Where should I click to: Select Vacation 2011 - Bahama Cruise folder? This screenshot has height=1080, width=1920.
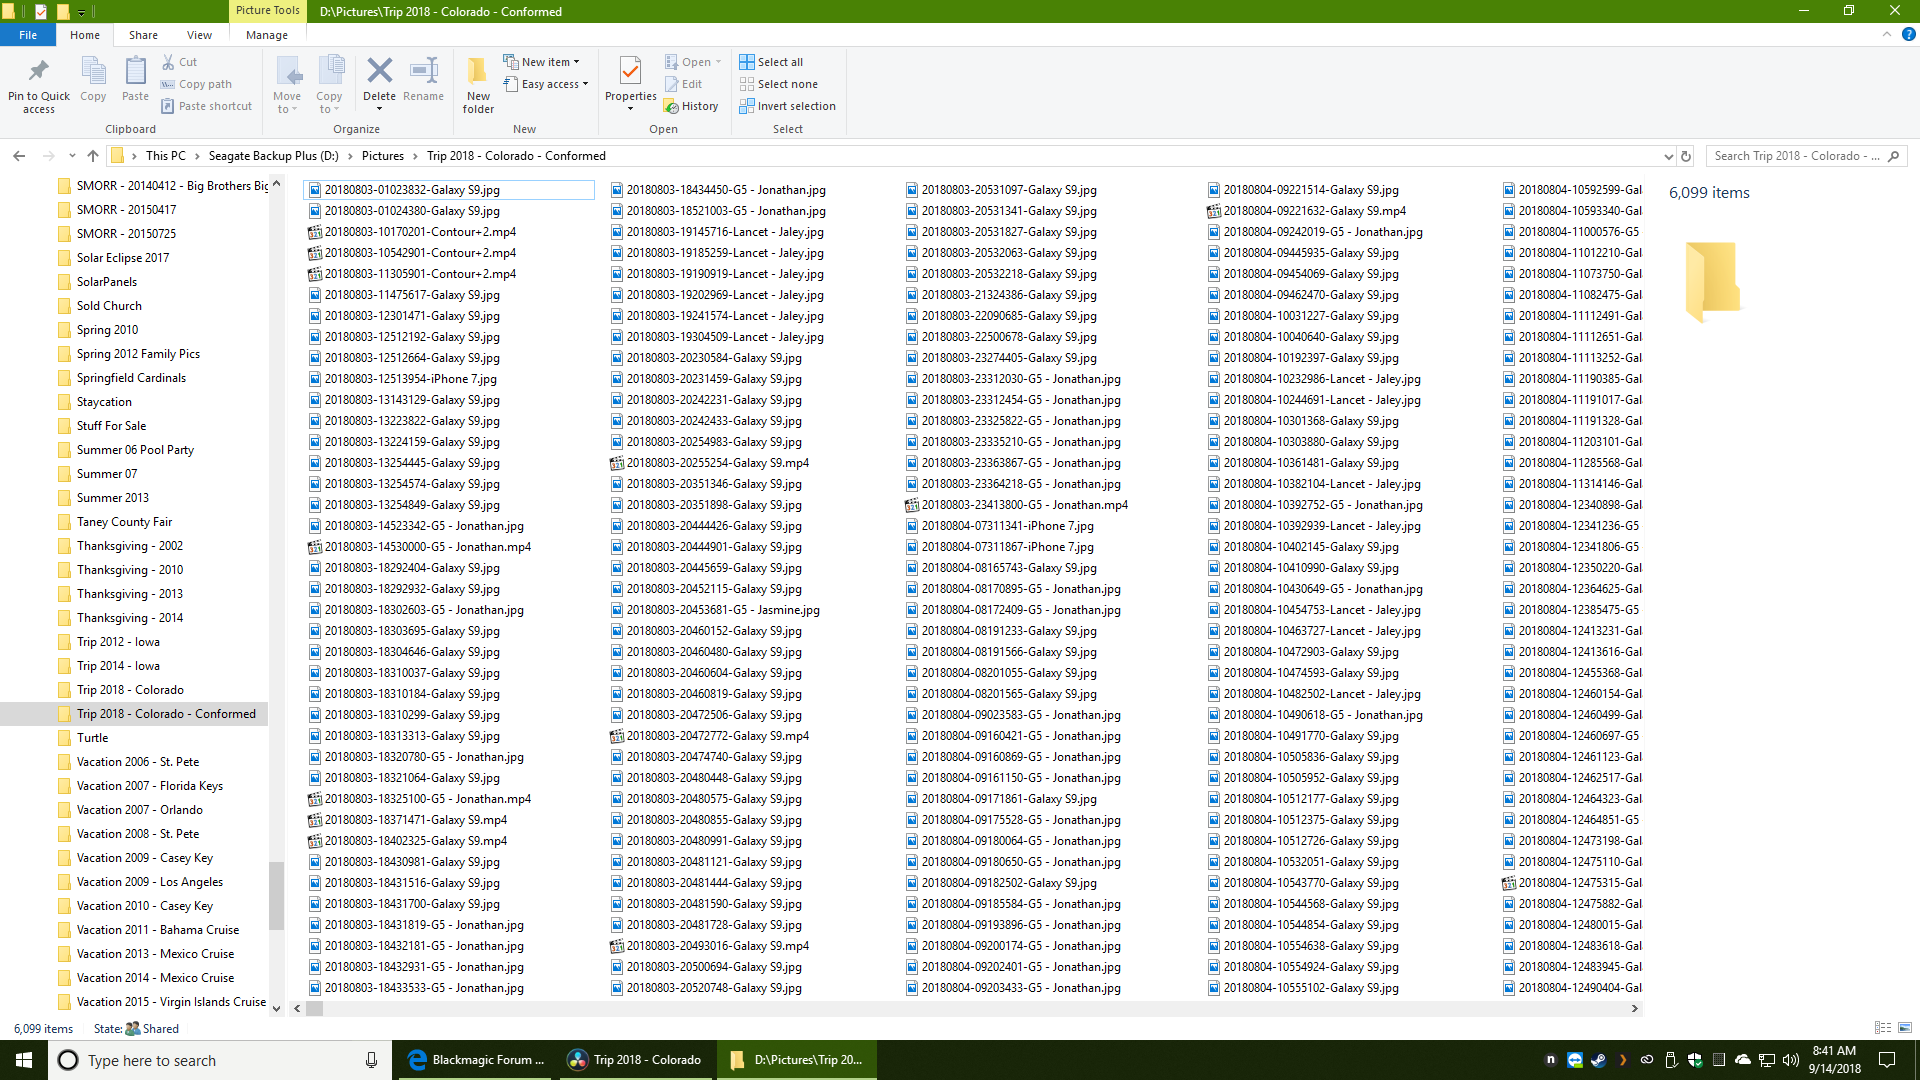[158, 930]
